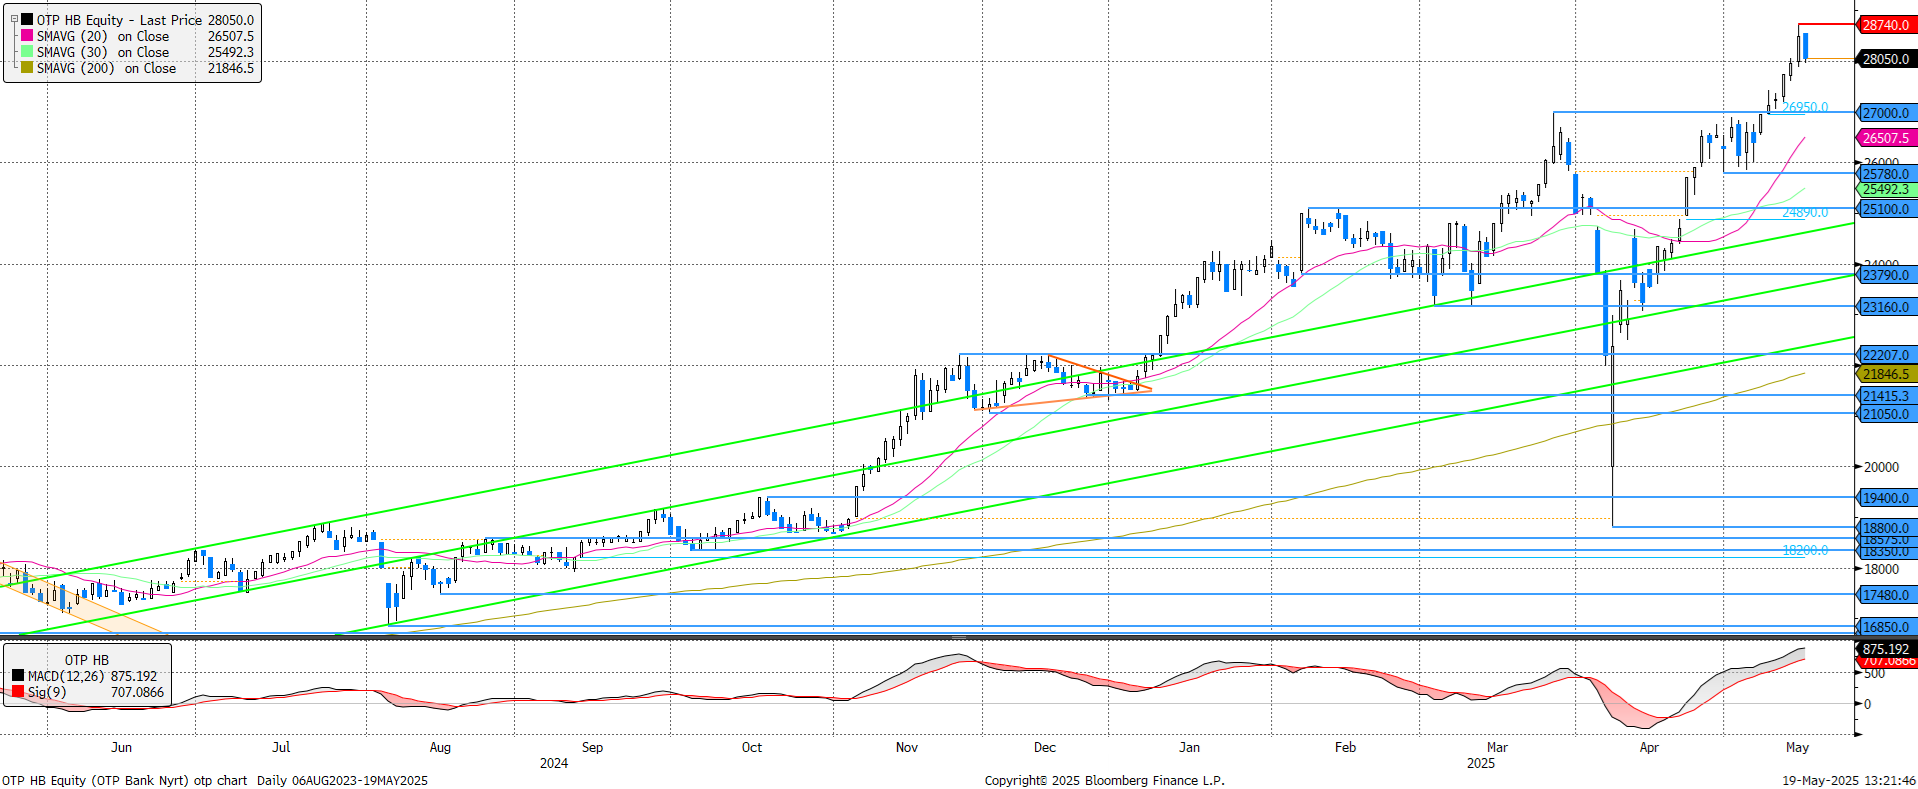Click the olive SMAVG (200) color swatch
The width and height of the screenshot is (1918, 789).
pyautogui.click(x=27, y=68)
